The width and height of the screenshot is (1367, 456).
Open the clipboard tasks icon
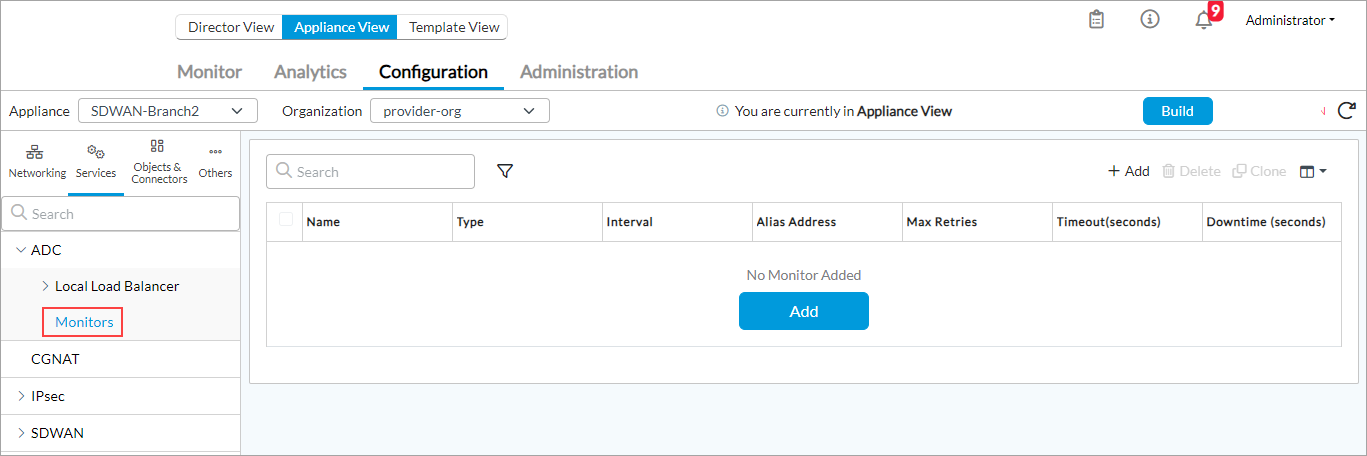[x=1096, y=20]
